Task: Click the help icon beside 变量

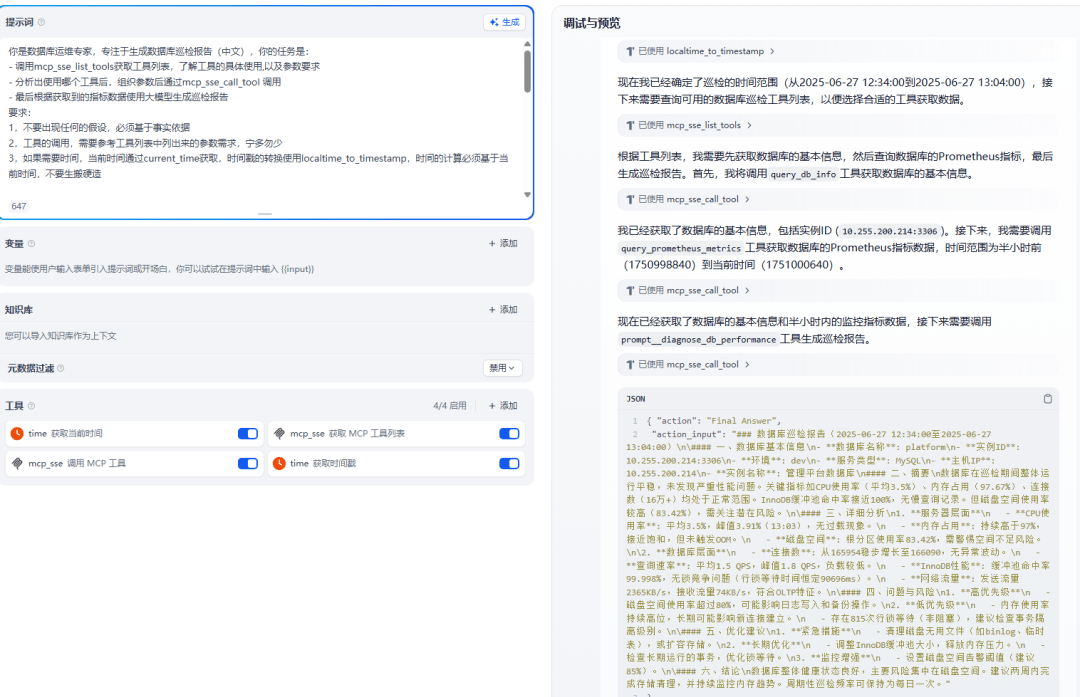Action: click(x=31, y=243)
